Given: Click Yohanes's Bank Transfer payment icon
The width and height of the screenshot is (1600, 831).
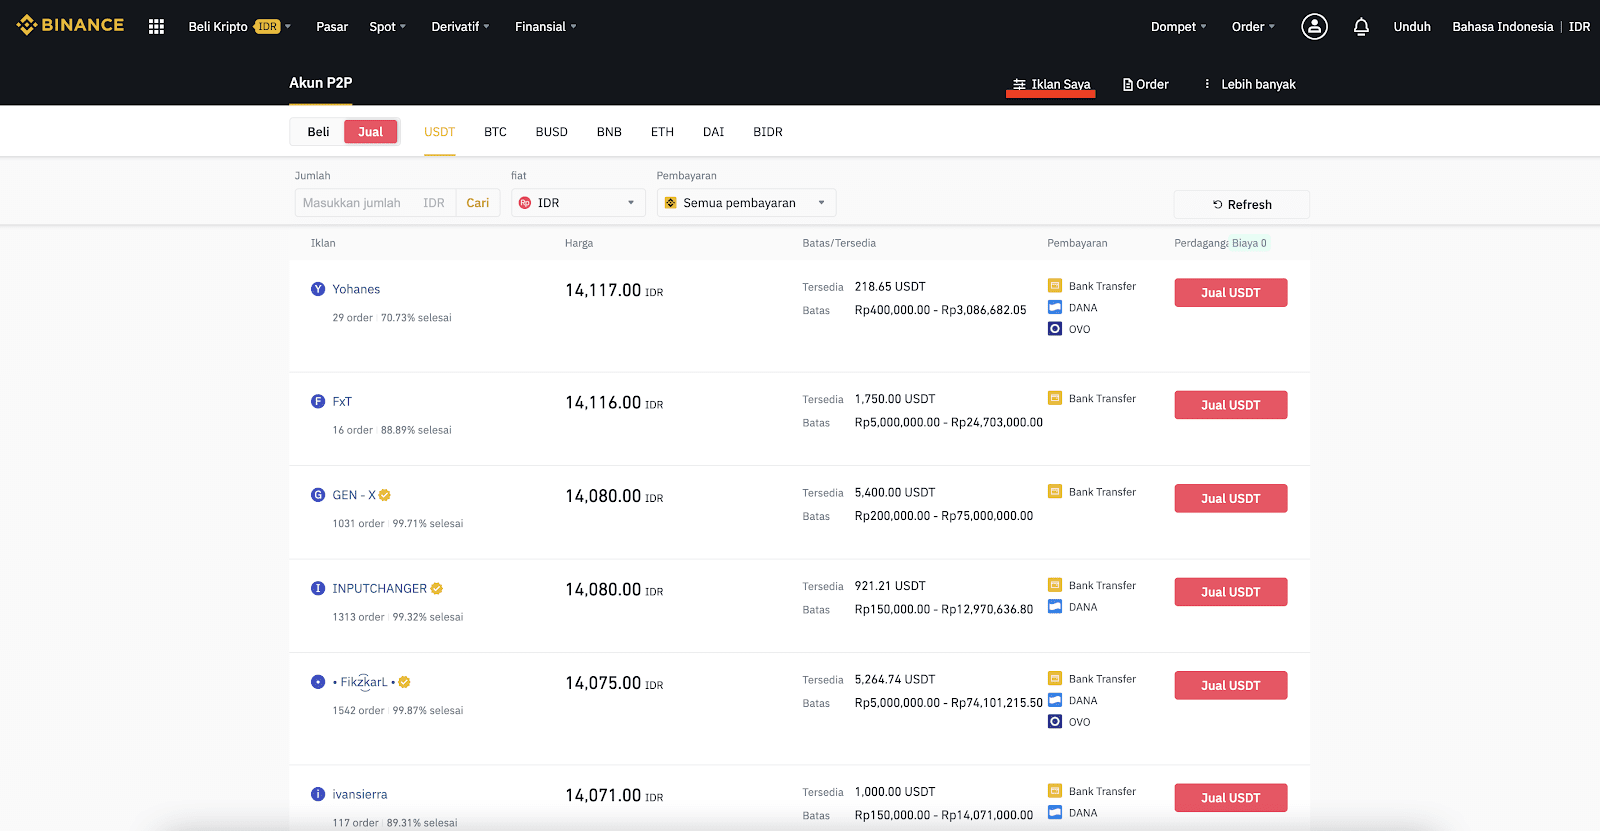Looking at the screenshot, I should click(1055, 286).
